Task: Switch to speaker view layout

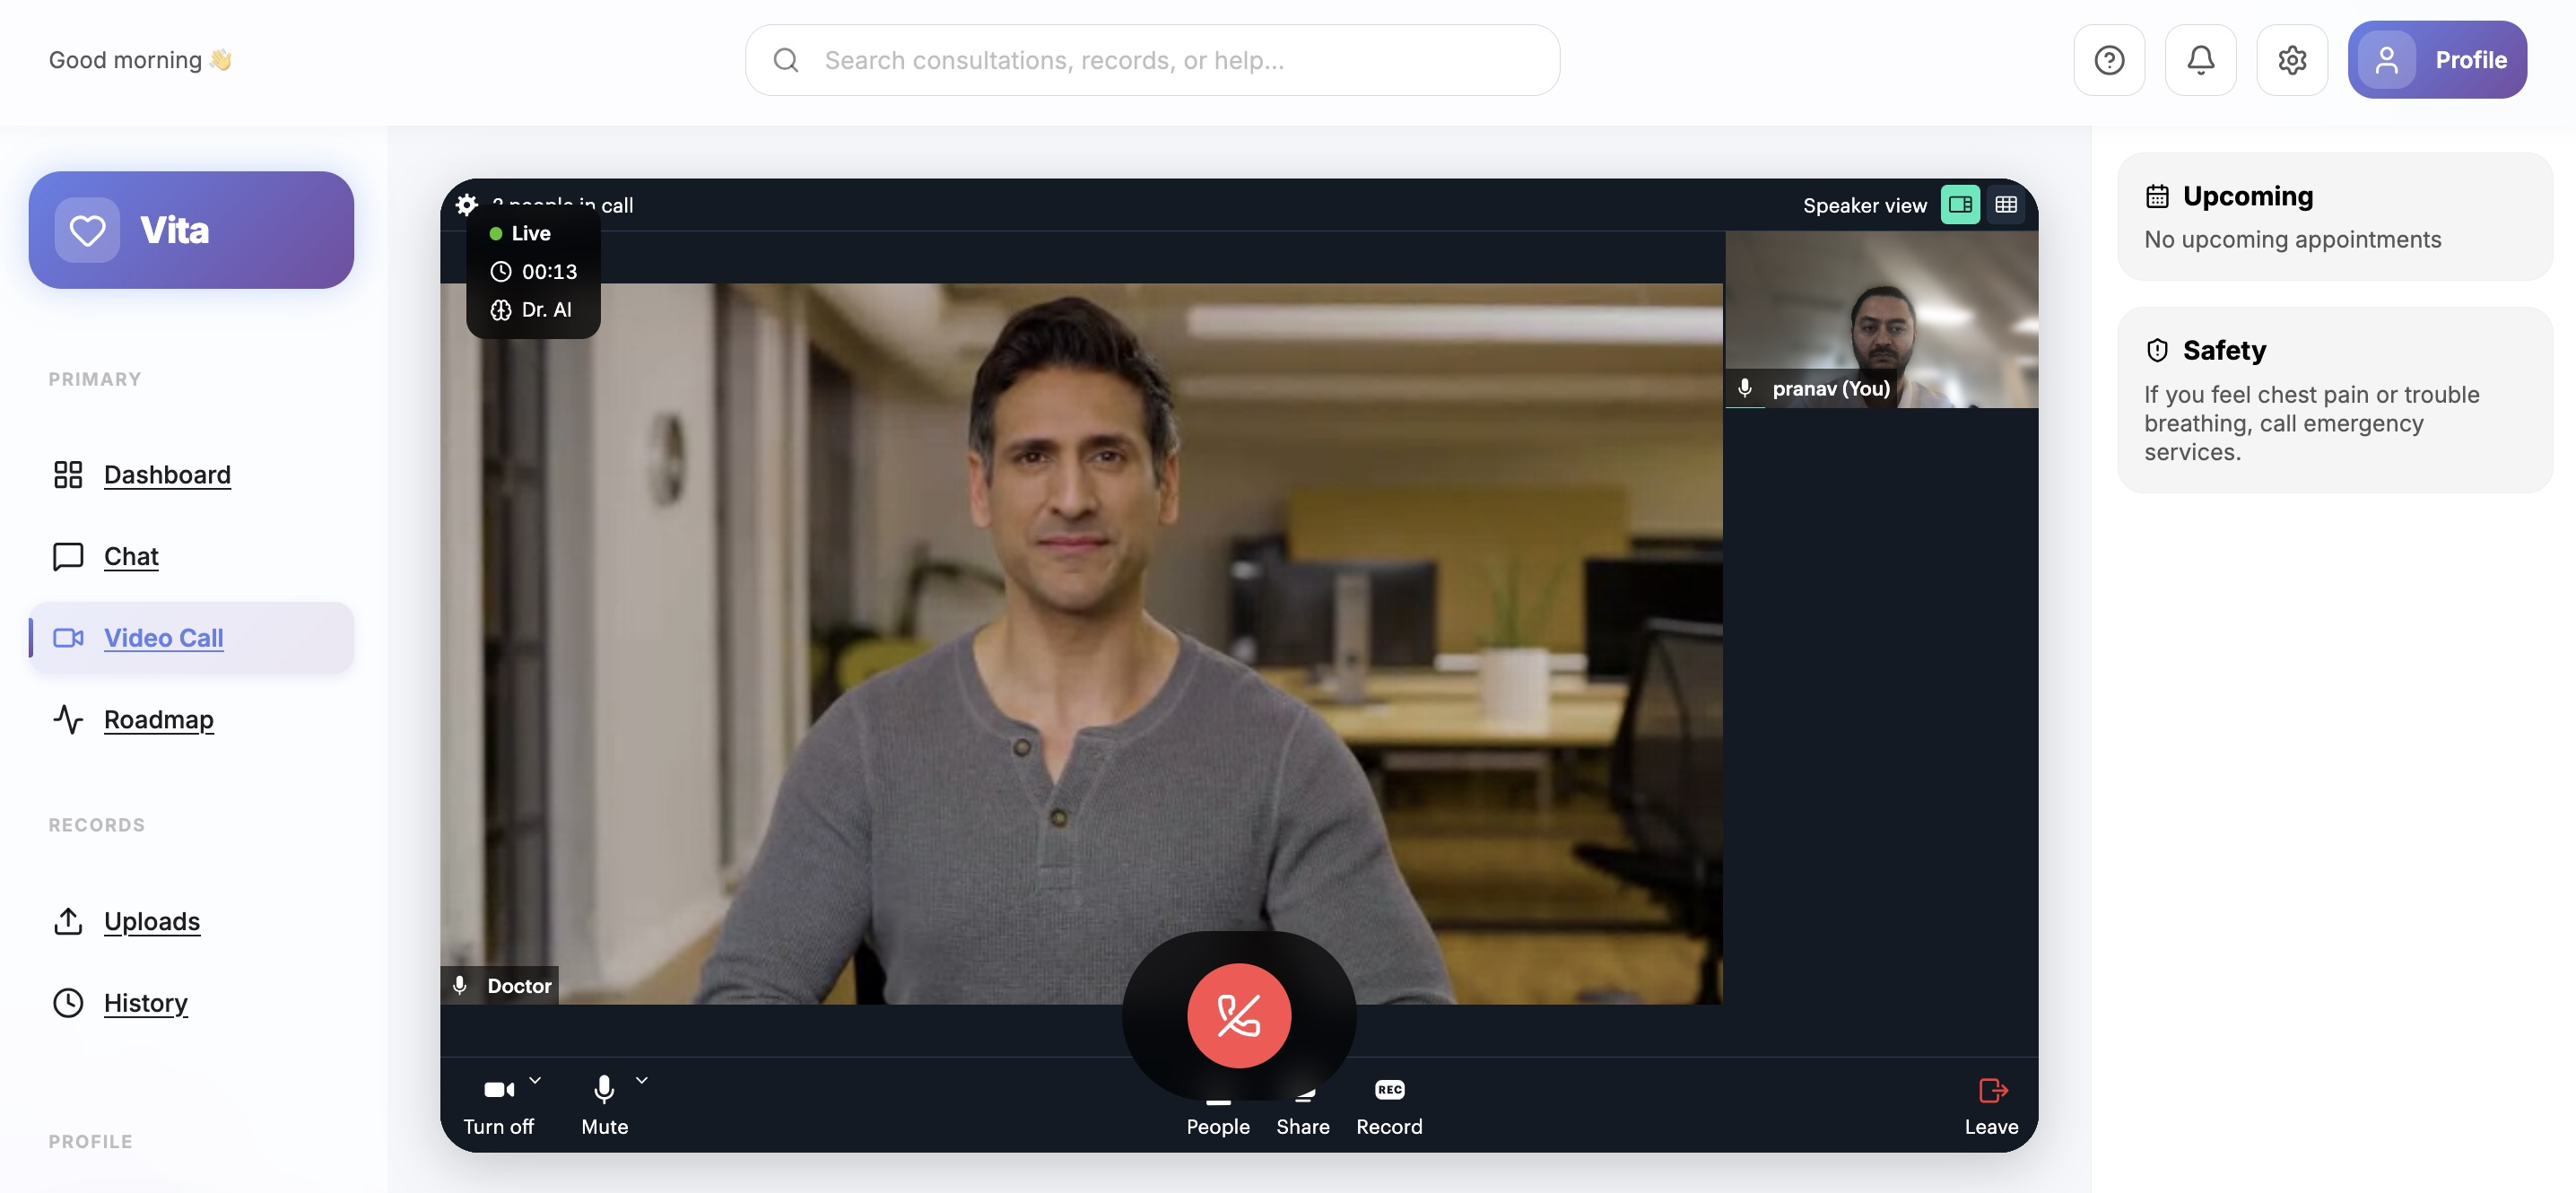Action: tap(1959, 205)
